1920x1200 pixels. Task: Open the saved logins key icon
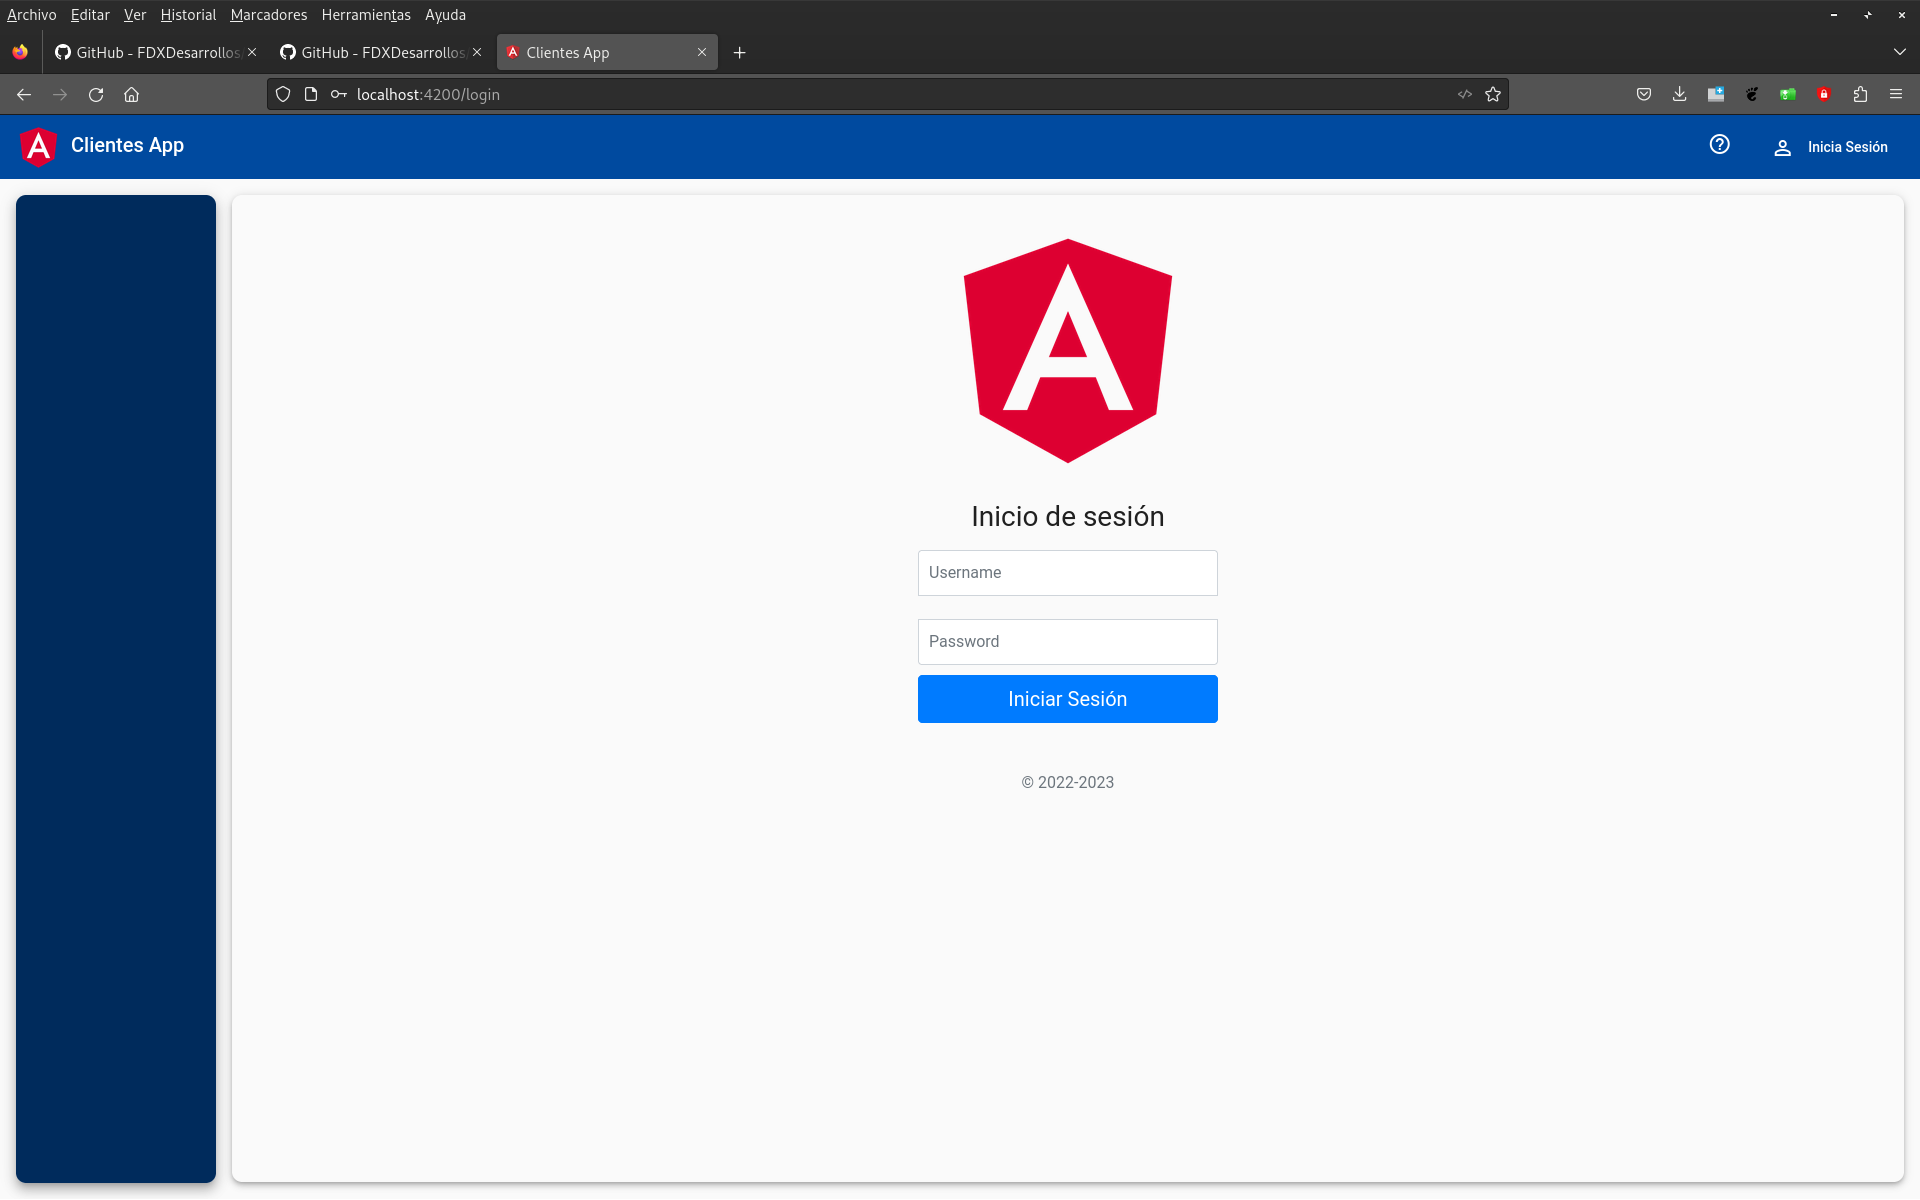[x=339, y=94]
